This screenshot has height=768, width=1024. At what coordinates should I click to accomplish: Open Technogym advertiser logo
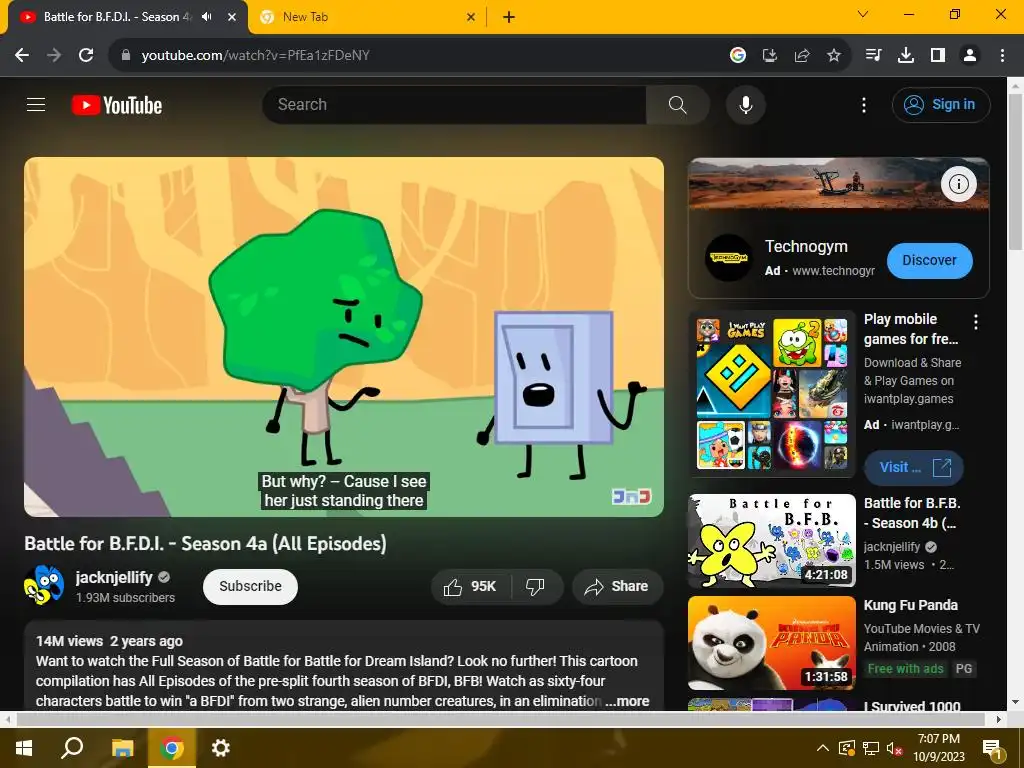[729, 257]
